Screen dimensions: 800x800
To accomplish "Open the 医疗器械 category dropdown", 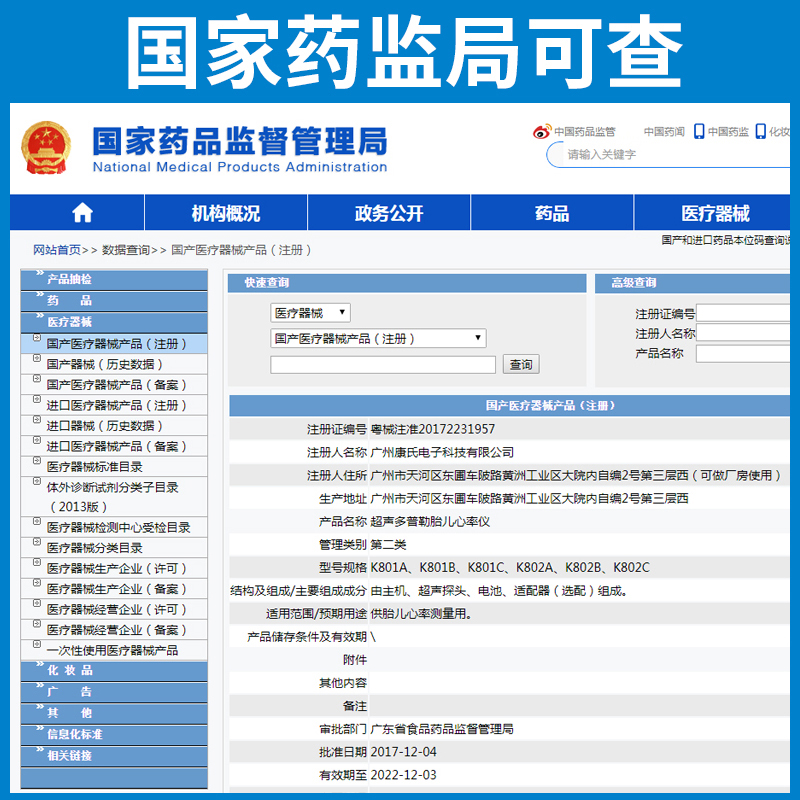I will click(x=310, y=313).
